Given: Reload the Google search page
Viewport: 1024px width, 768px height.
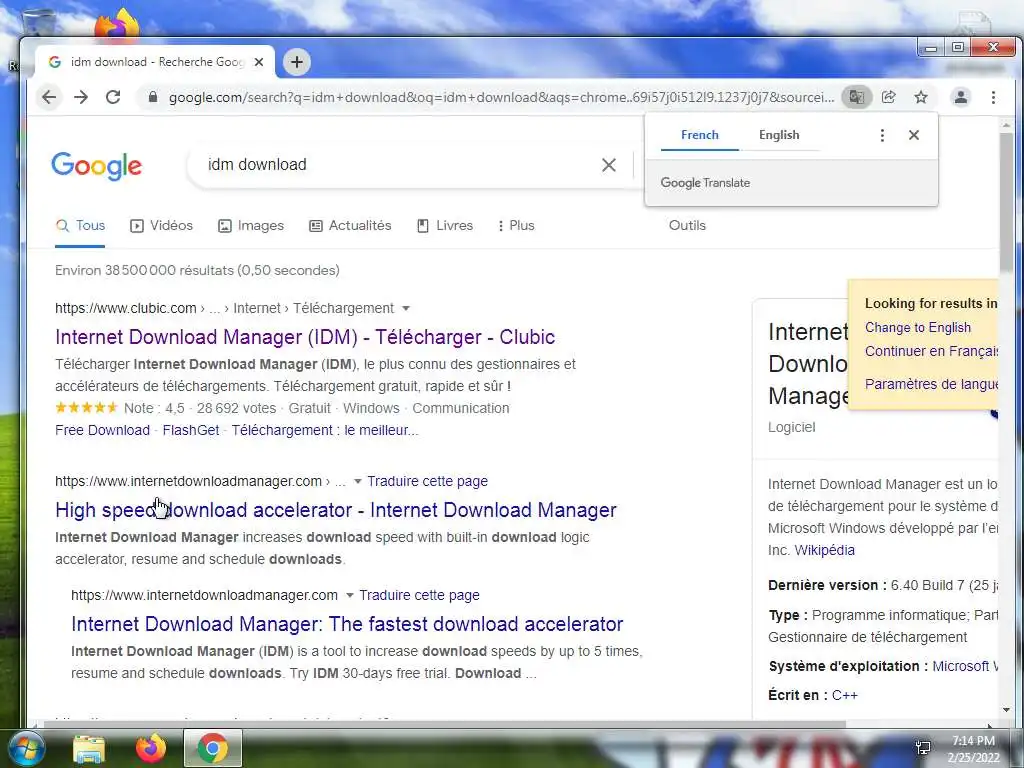Looking at the screenshot, I should tap(113, 97).
